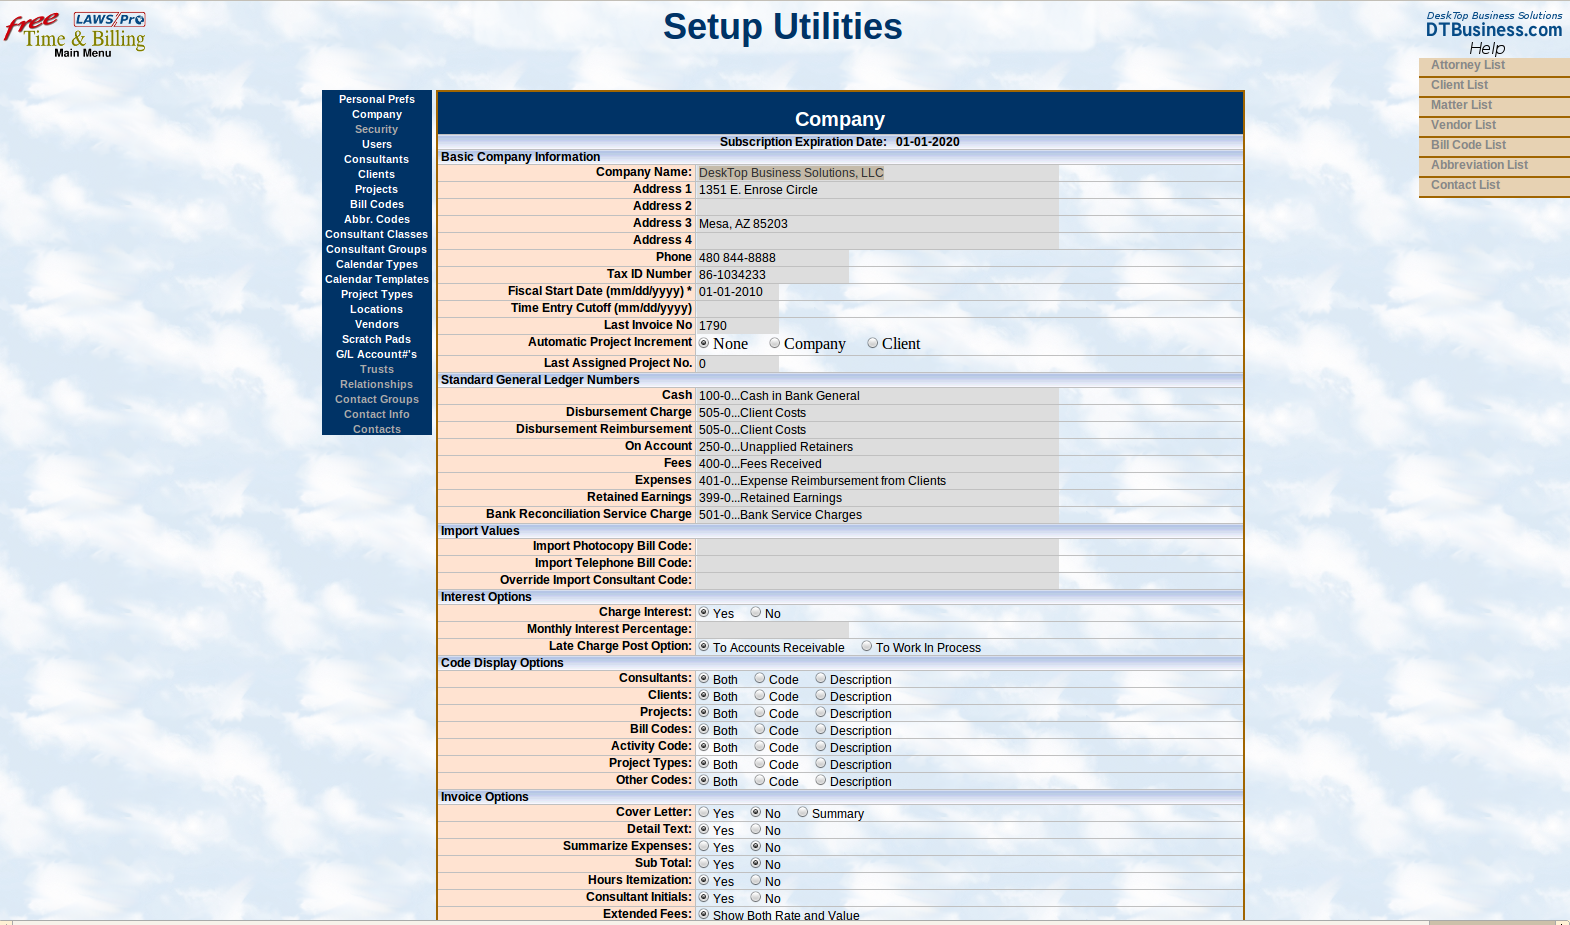Image resolution: width=1570 pixels, height=925 pixels.
Task: Open the Users setup page
Action: 377,144
